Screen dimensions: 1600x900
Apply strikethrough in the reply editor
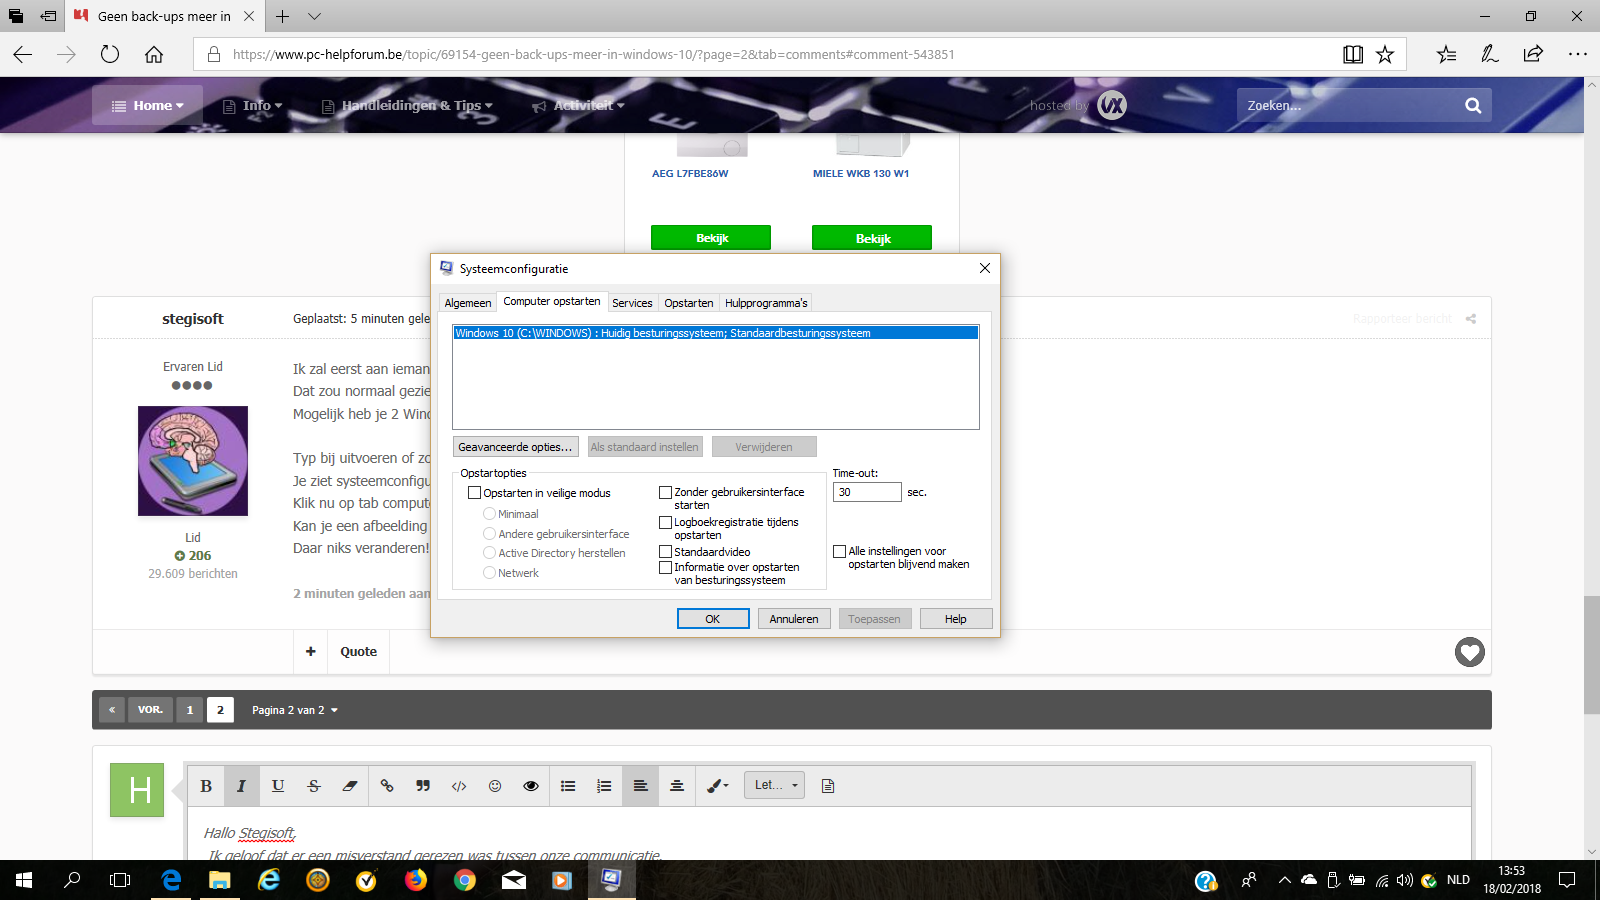tap(314, 786)
